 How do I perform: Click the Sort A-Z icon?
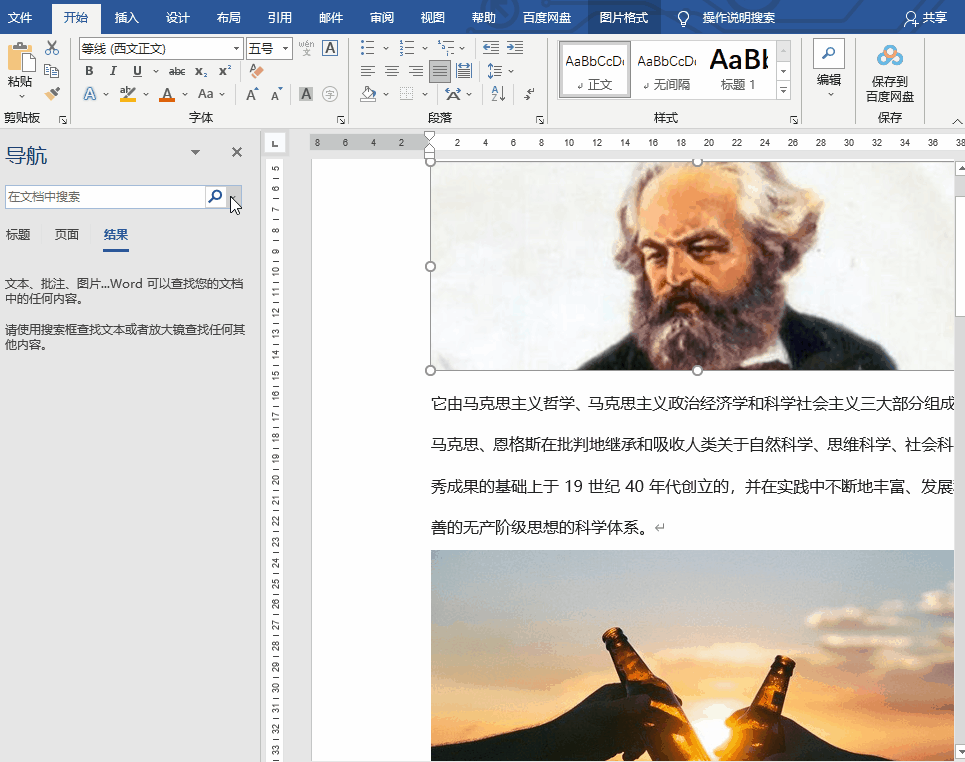pos(486,94)
